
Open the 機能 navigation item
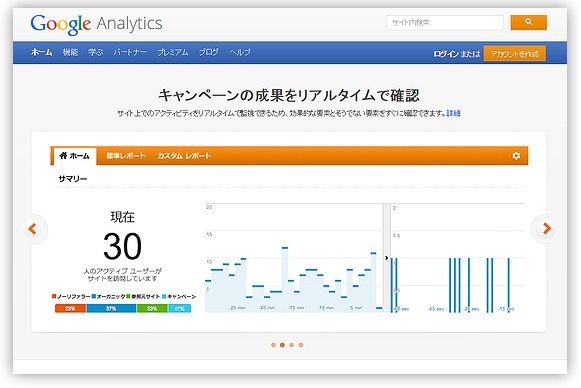tap(70, 52)
